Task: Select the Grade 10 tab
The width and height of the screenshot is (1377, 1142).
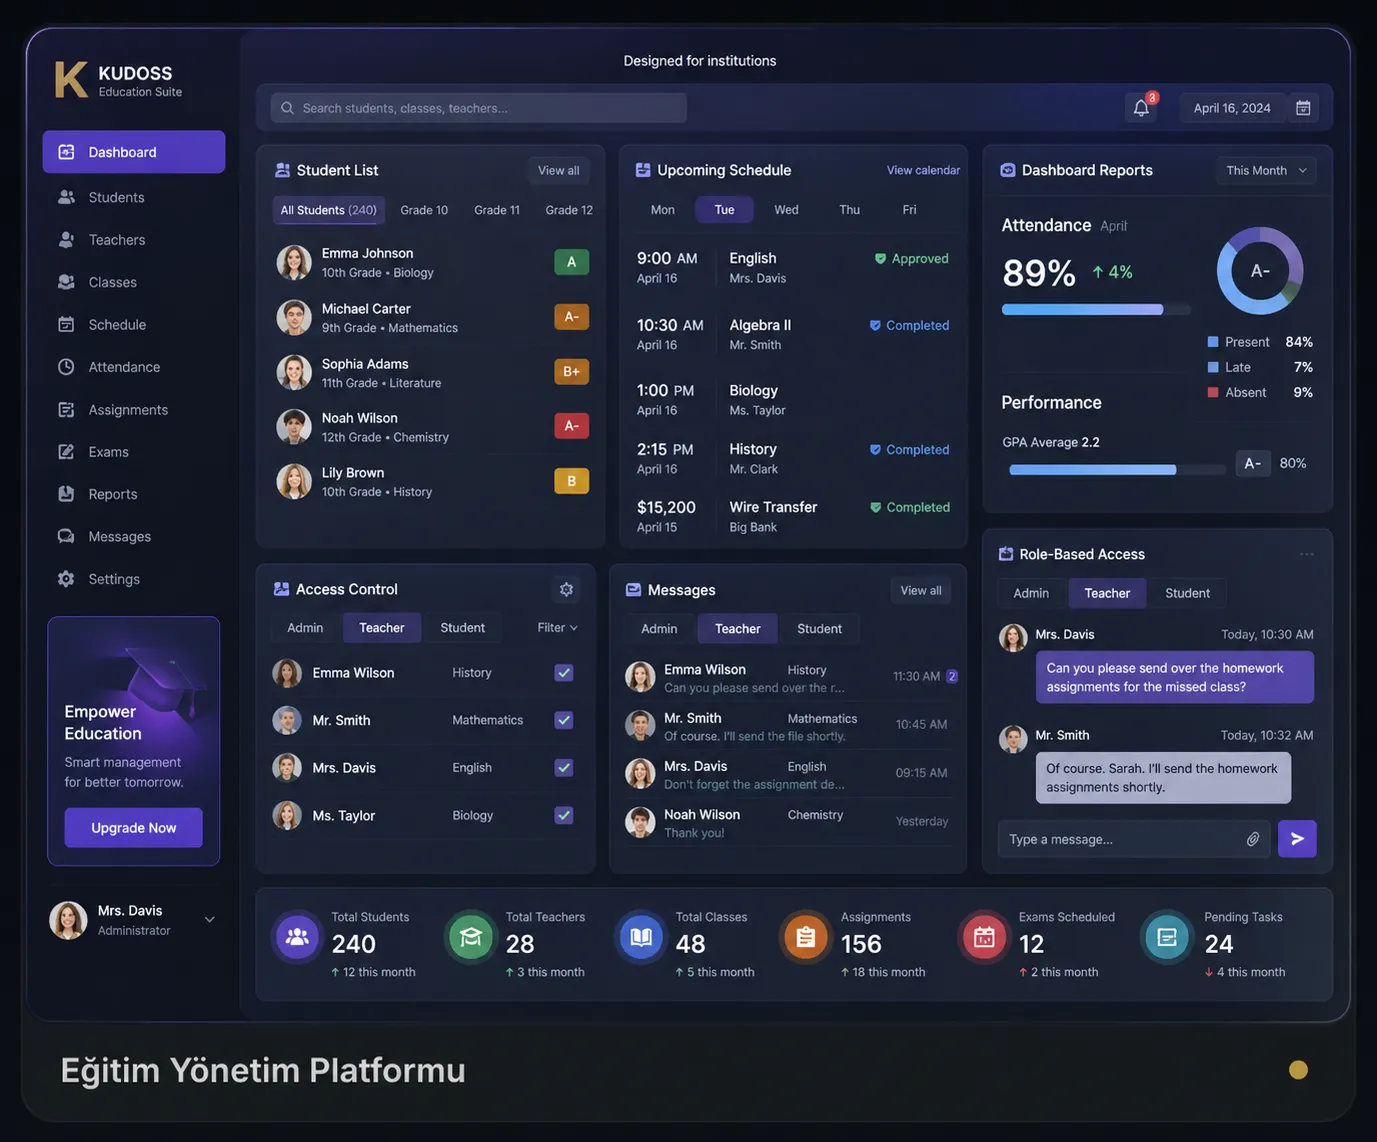Action: (x=424, y=210)
